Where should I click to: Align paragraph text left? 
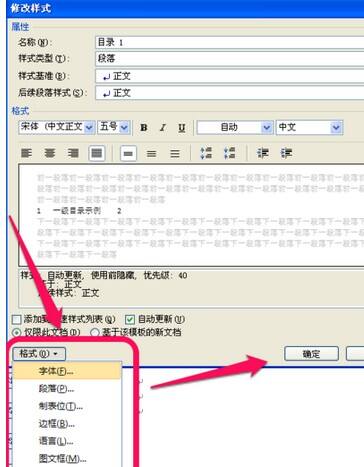27,153
